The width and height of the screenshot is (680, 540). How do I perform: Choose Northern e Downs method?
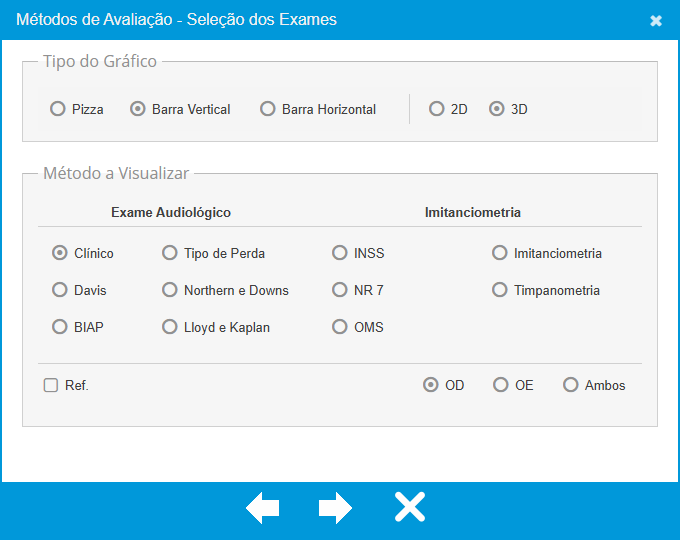click(170, 290)
